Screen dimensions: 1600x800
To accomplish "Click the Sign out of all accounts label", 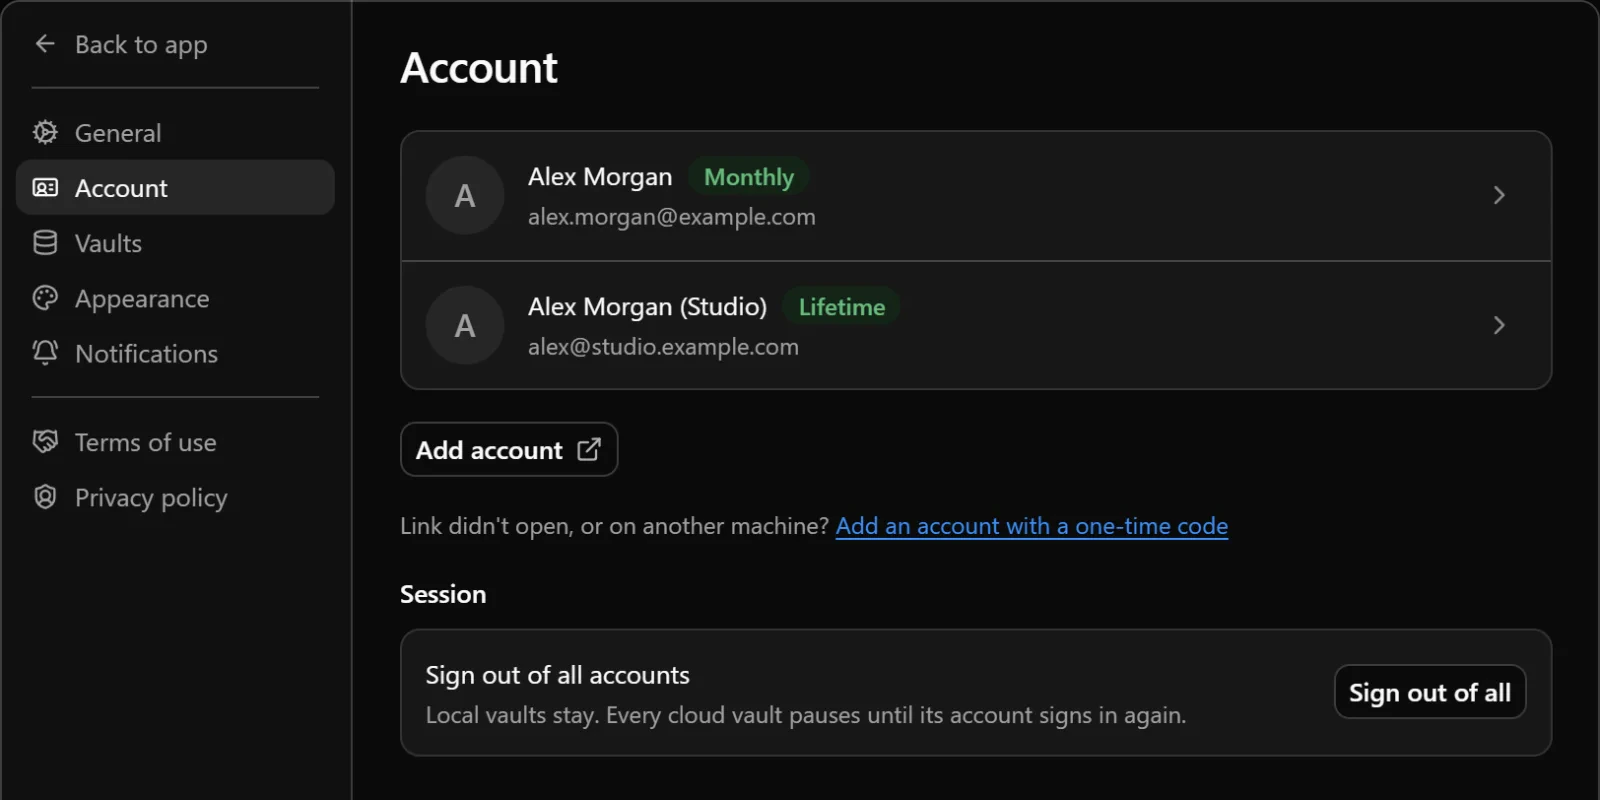I will tap(558, 675).
